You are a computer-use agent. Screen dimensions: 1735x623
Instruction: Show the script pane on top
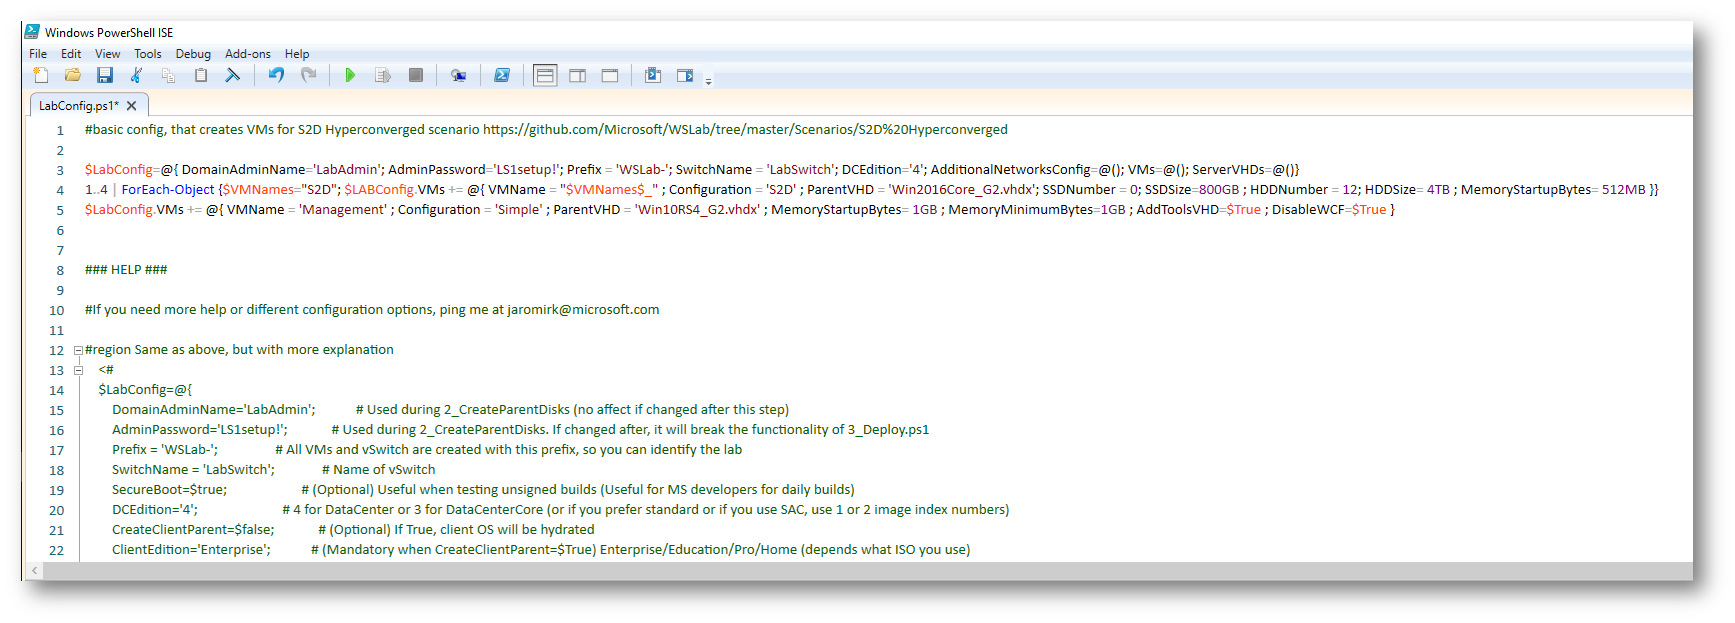point(545,75)
